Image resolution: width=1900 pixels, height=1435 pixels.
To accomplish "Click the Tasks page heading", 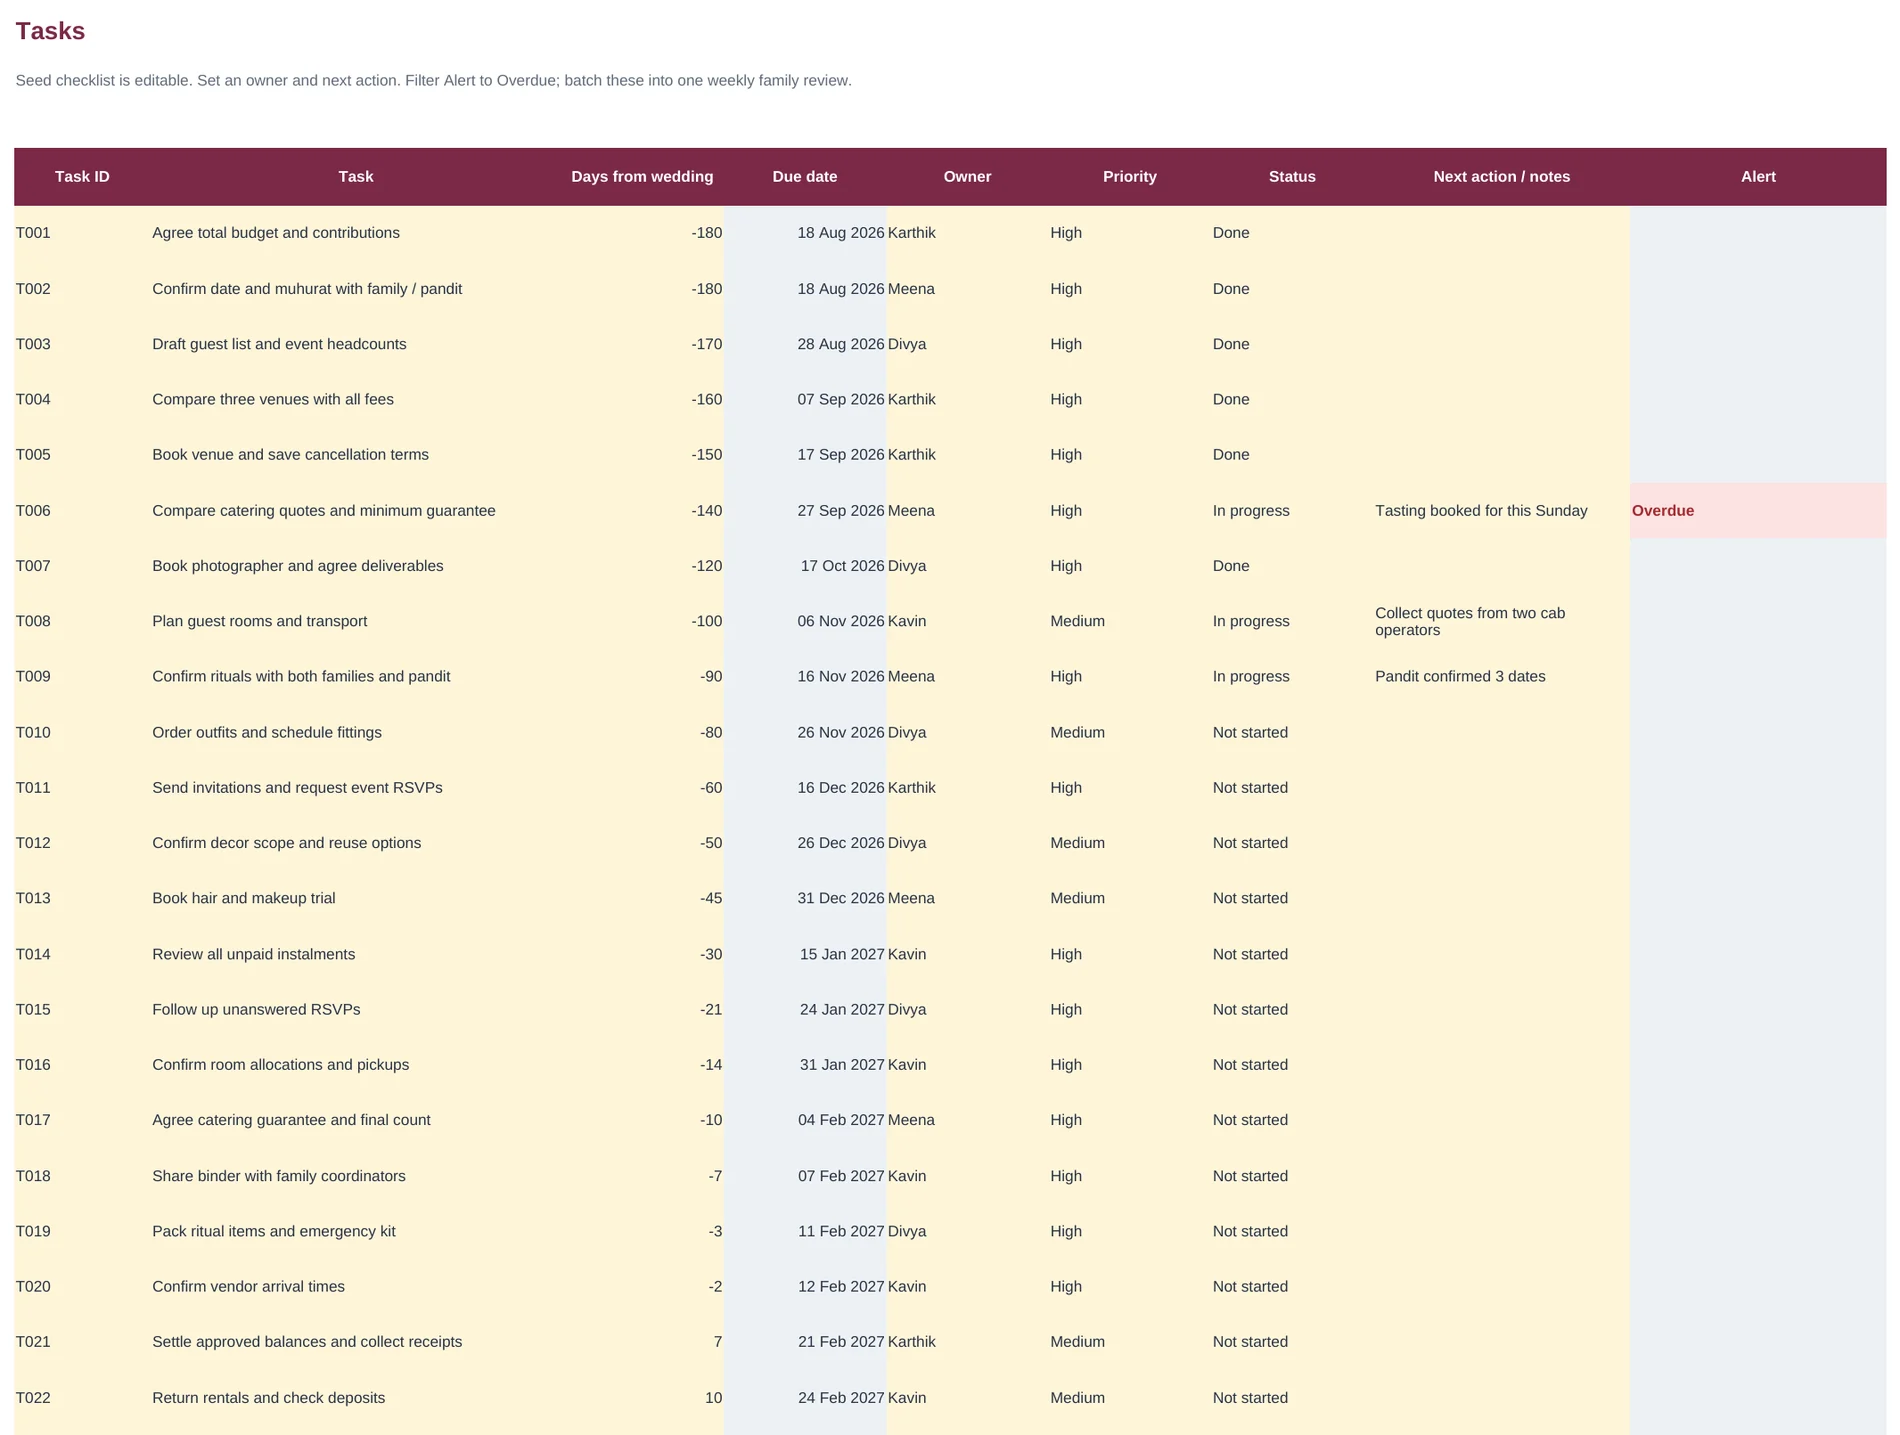I will [x=50, y=31].
